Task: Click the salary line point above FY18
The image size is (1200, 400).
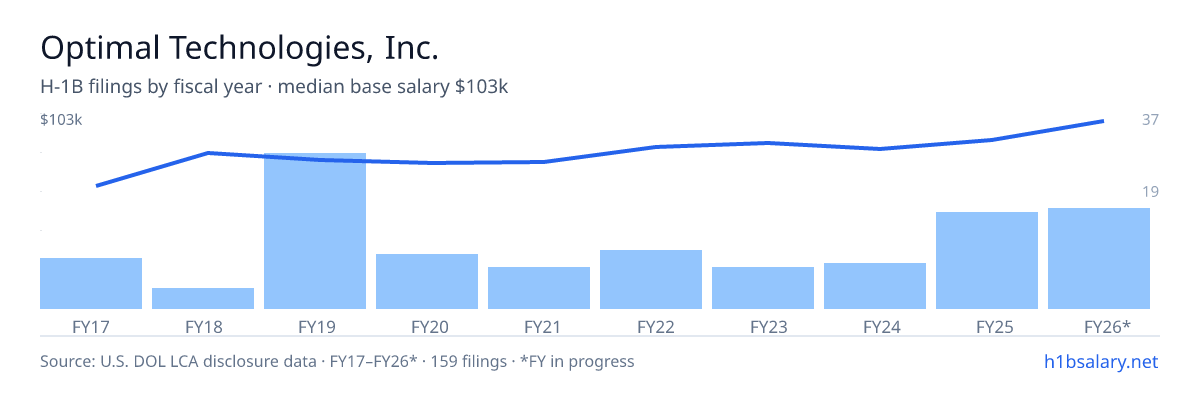Action: tap(207, 153)
